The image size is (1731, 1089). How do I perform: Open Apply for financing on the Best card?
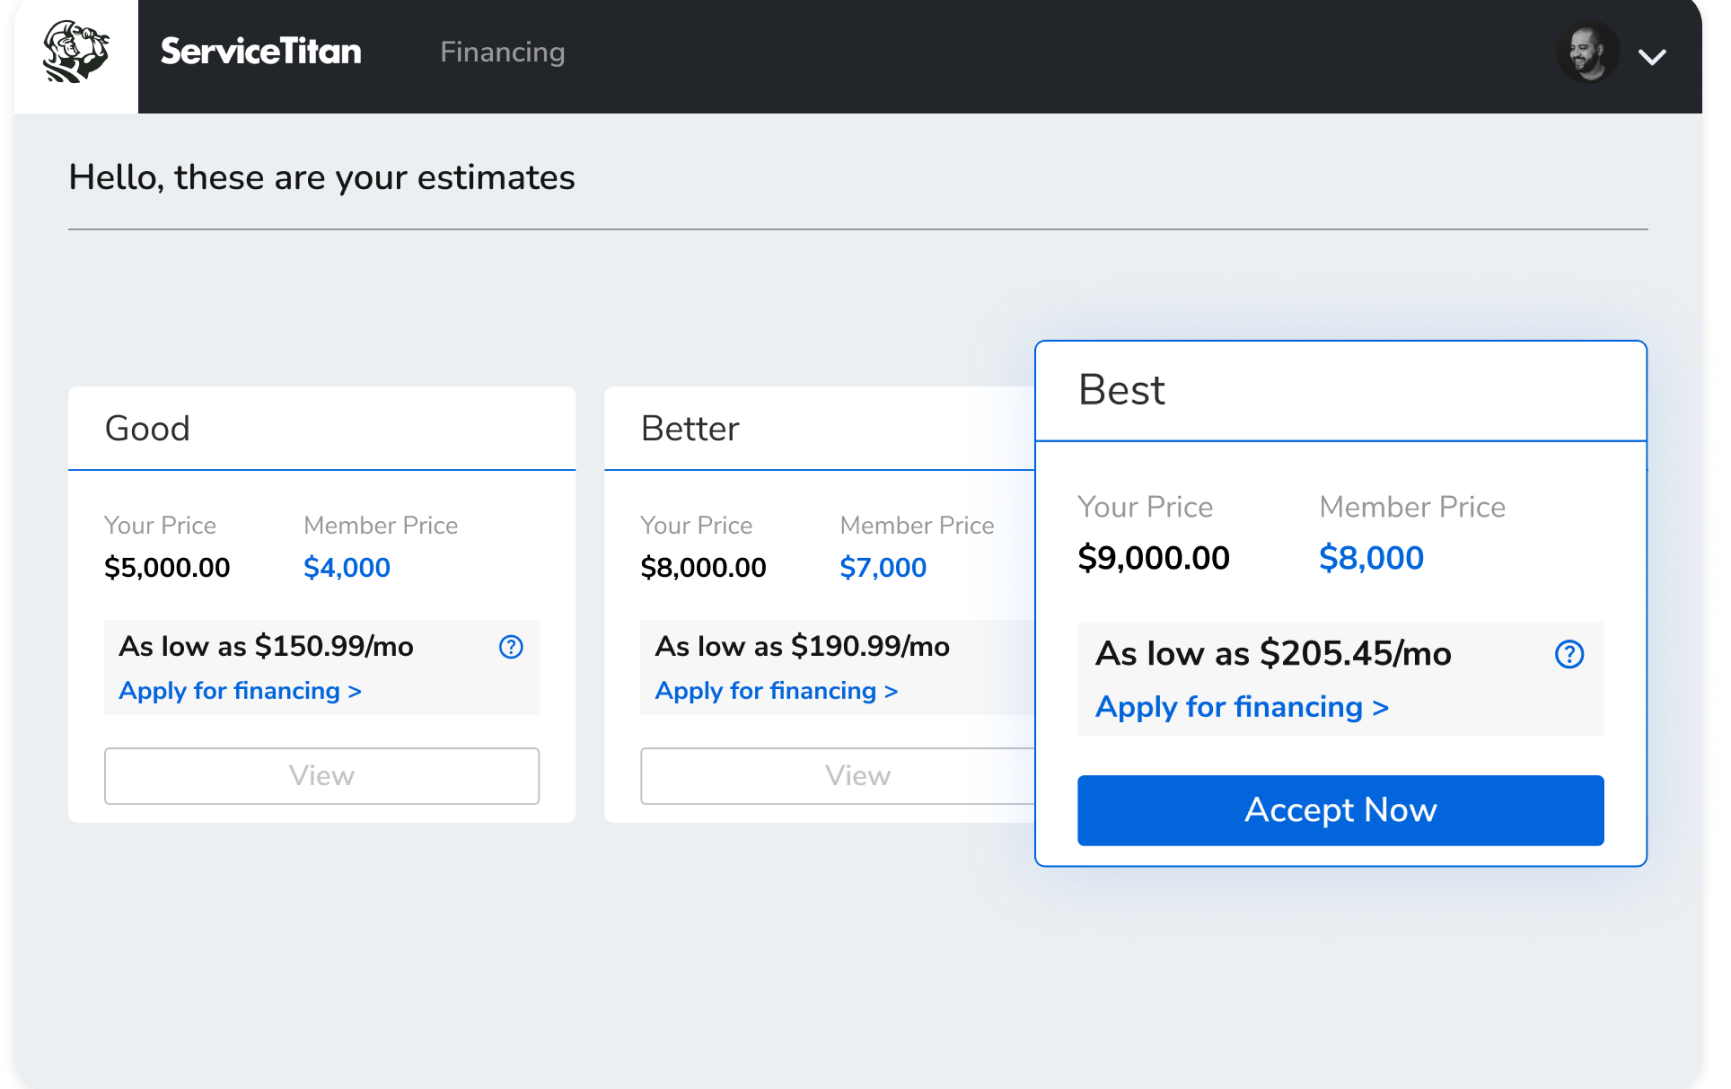click(1240, 707)
